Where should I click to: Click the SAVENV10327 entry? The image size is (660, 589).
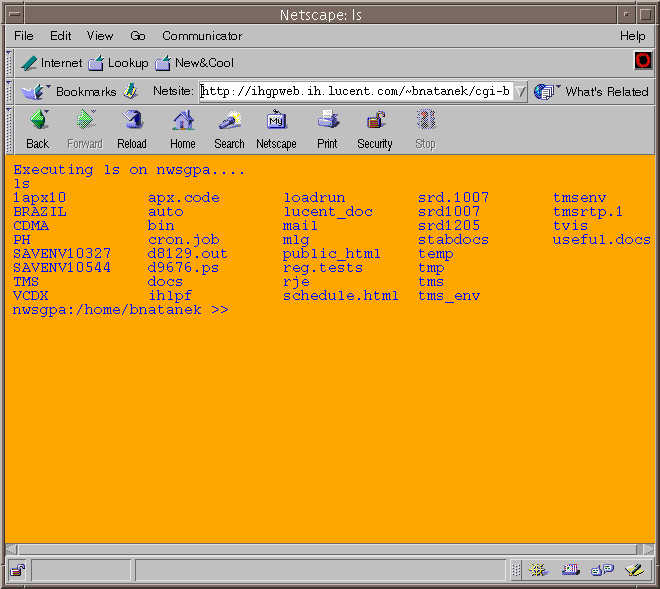pos(62,253)
